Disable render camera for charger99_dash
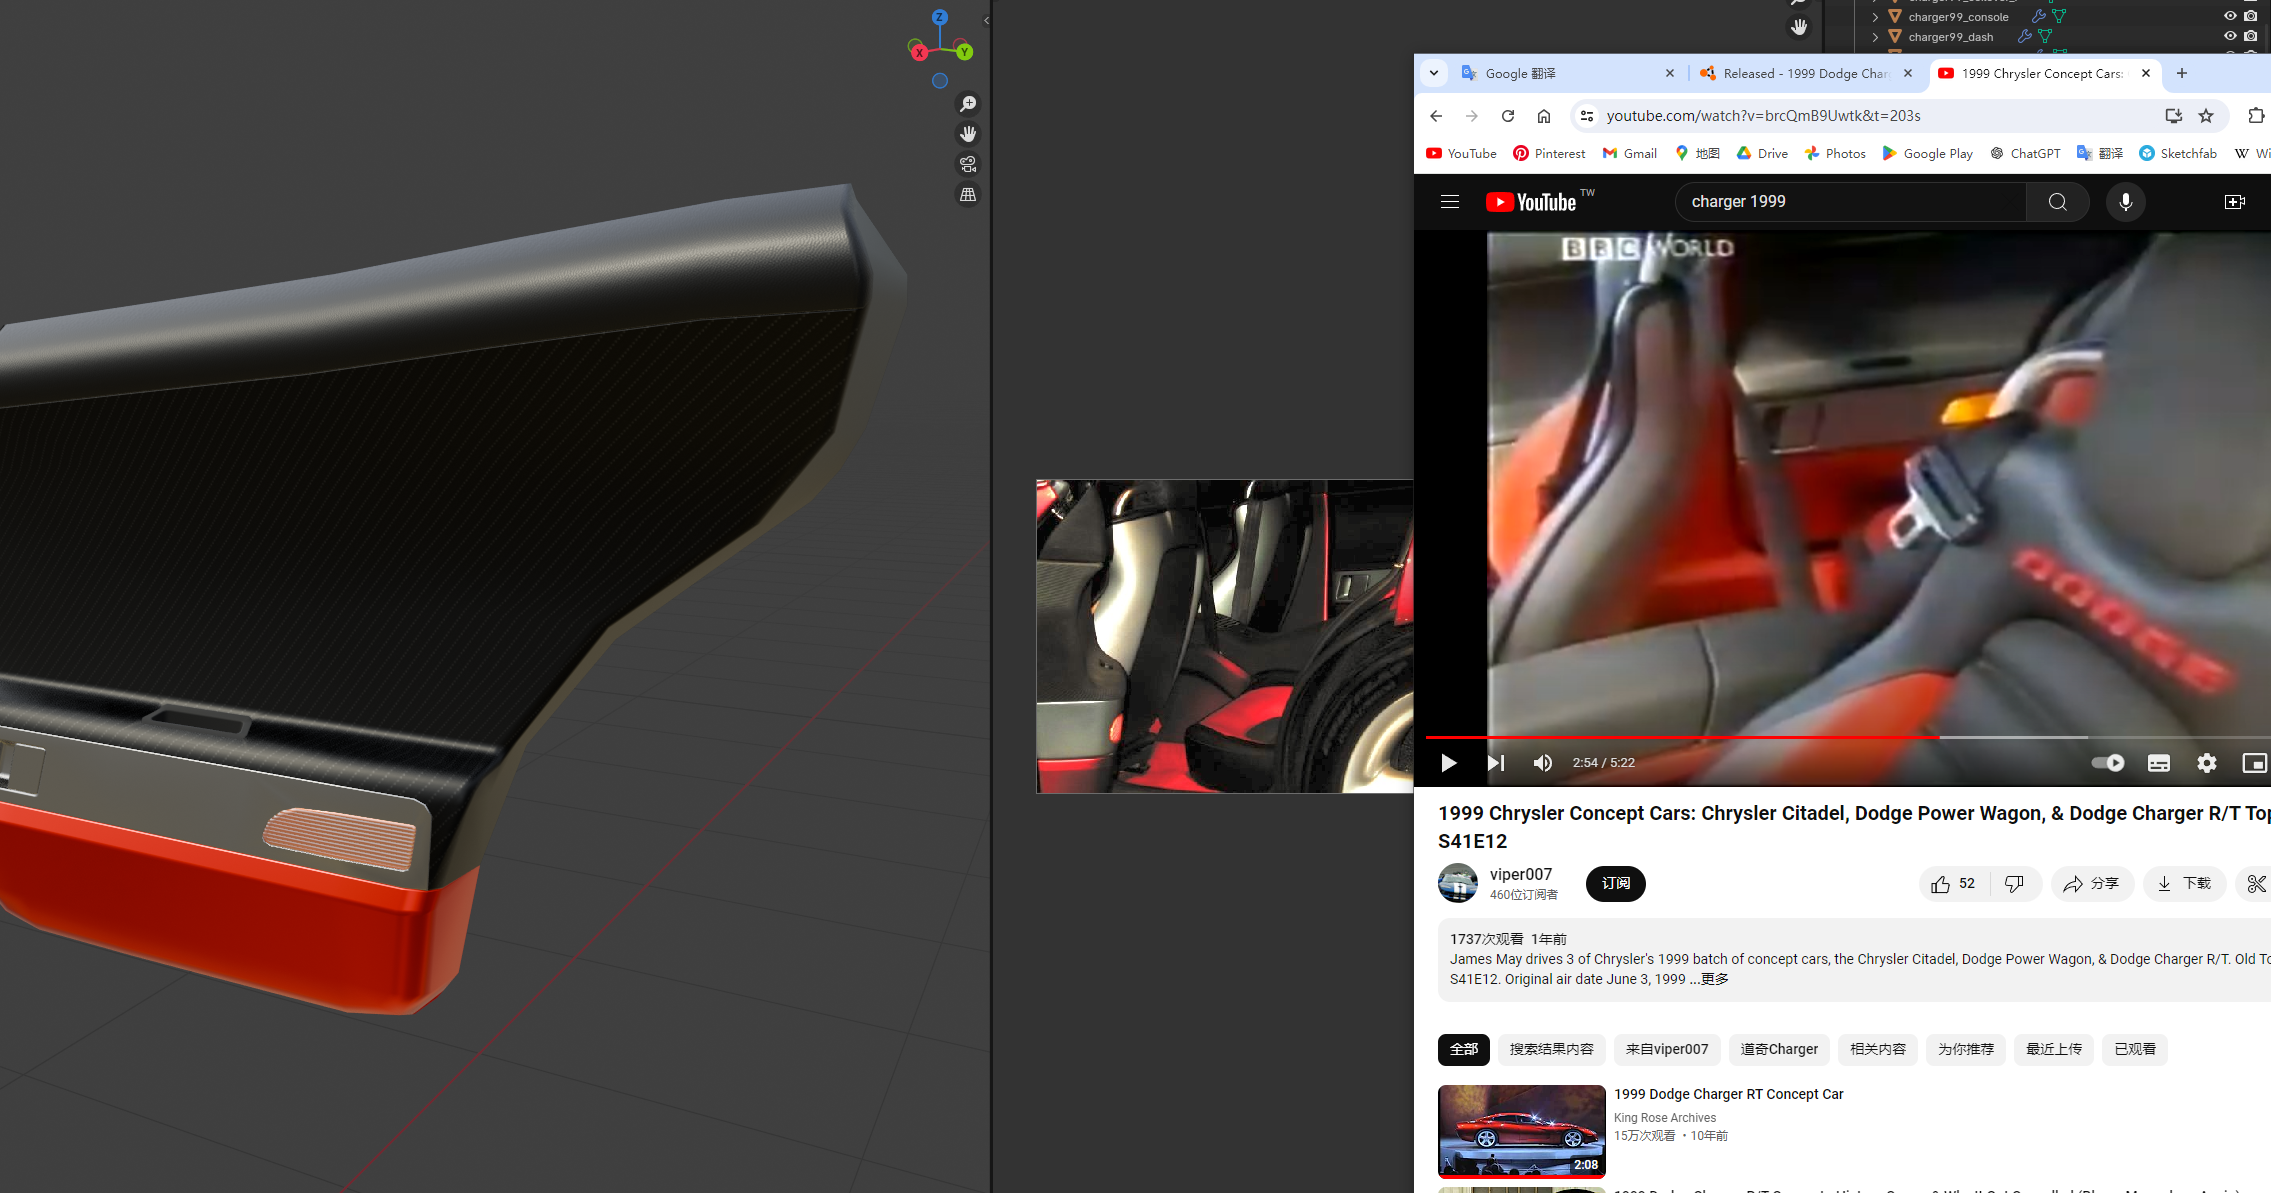 pos(2250,36)
